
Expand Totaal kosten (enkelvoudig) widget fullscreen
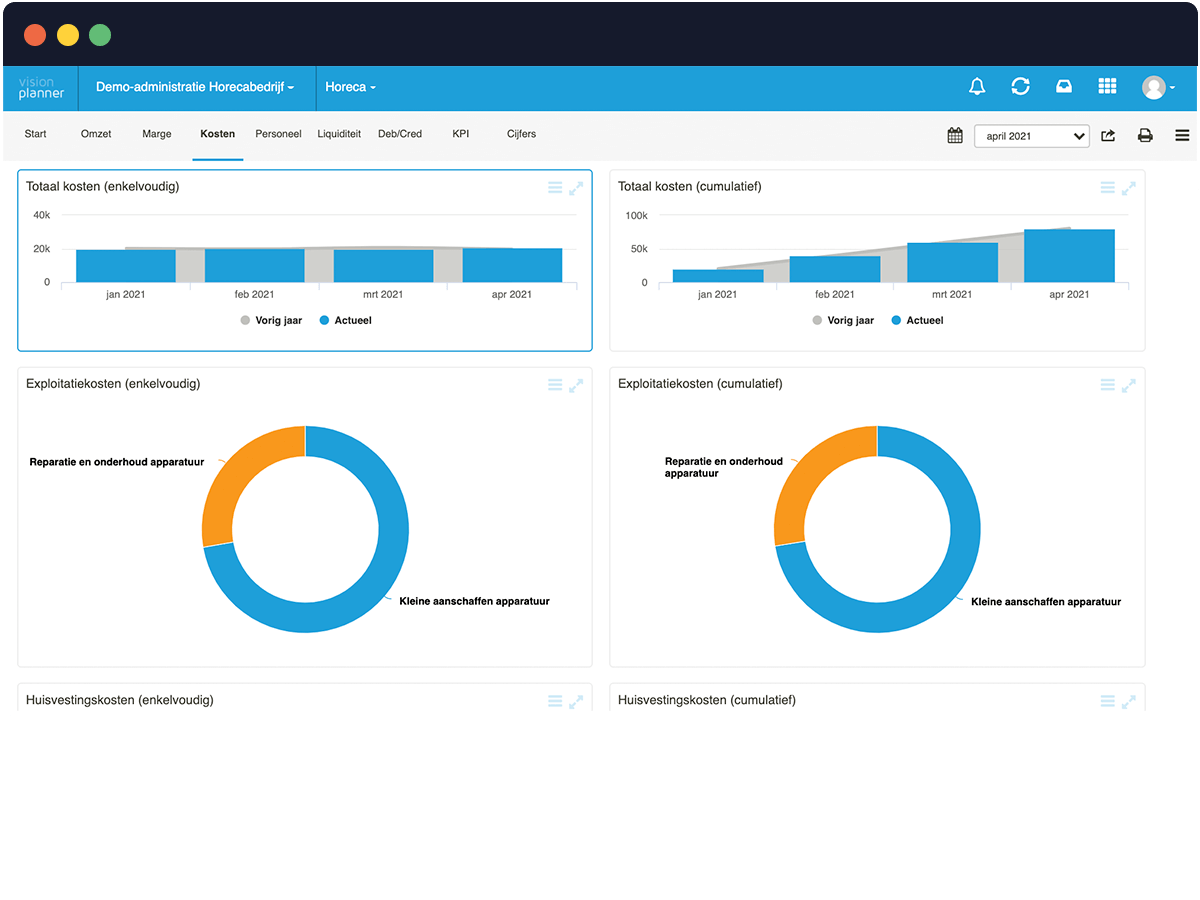click(576, 188)
